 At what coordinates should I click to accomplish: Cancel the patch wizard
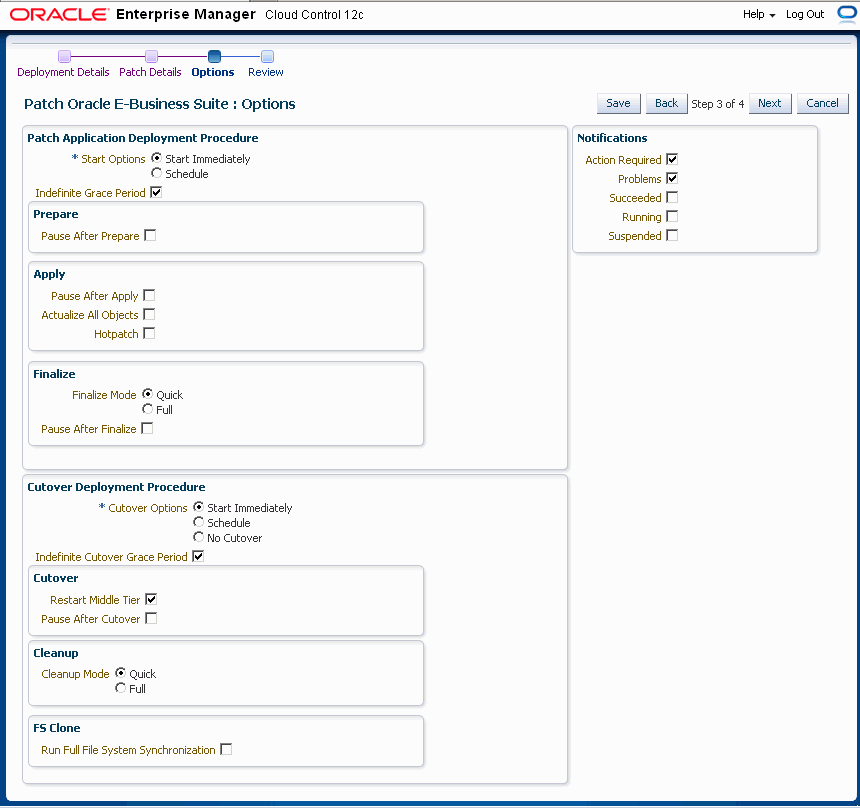[822, 103]
